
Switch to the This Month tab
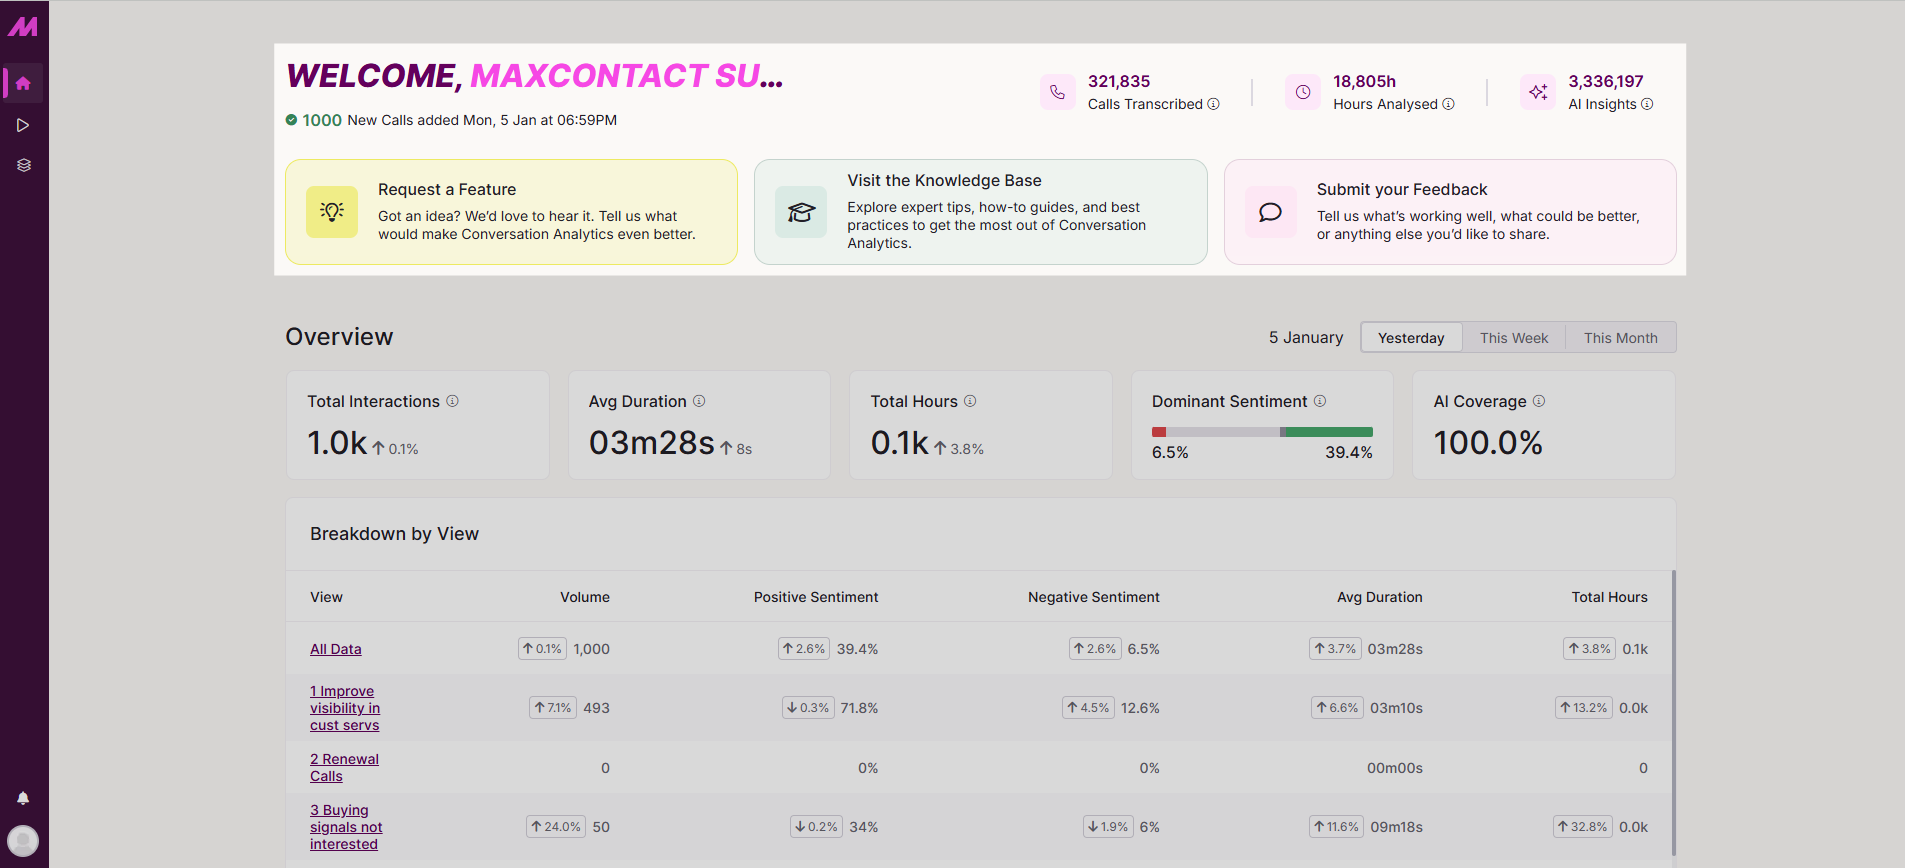tap(1621, 338)
